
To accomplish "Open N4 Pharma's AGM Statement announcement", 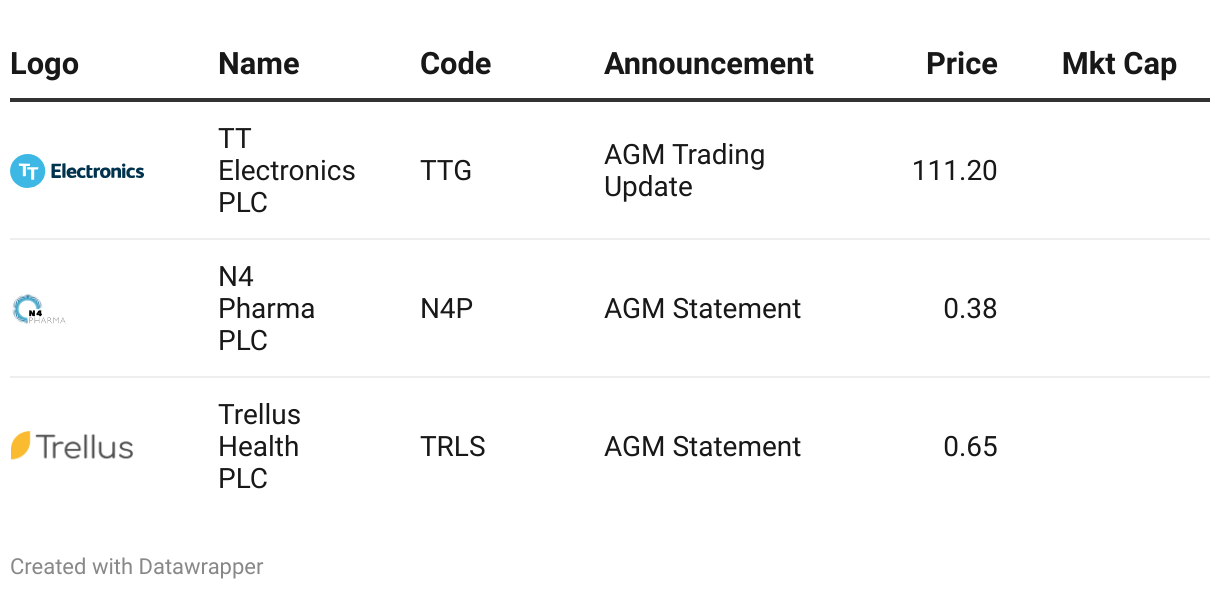I will (x=702, y=309).
